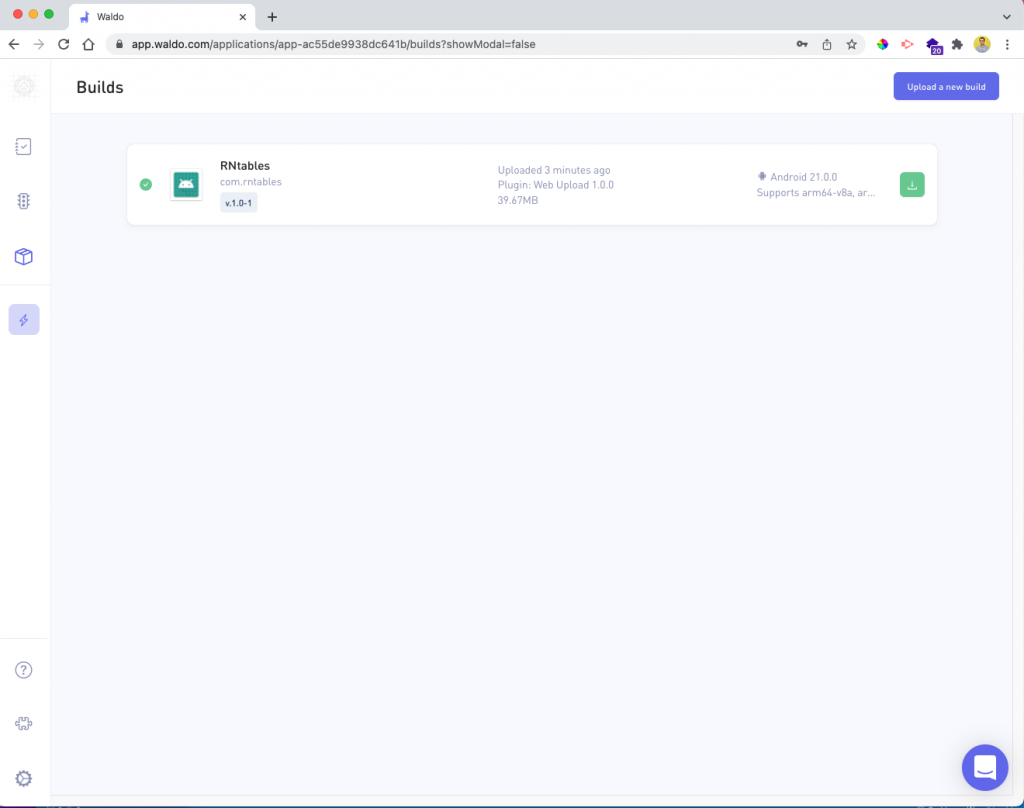1024x808 pixels.
Task: Open settings gear at sidebar bottom
Action: 23,778
